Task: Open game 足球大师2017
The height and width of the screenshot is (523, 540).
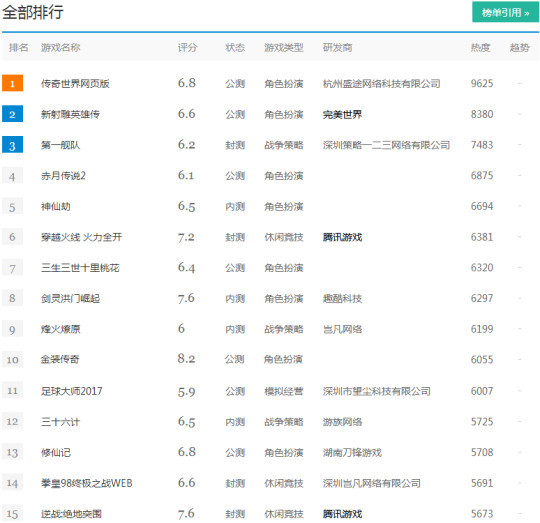Action: 72,391
